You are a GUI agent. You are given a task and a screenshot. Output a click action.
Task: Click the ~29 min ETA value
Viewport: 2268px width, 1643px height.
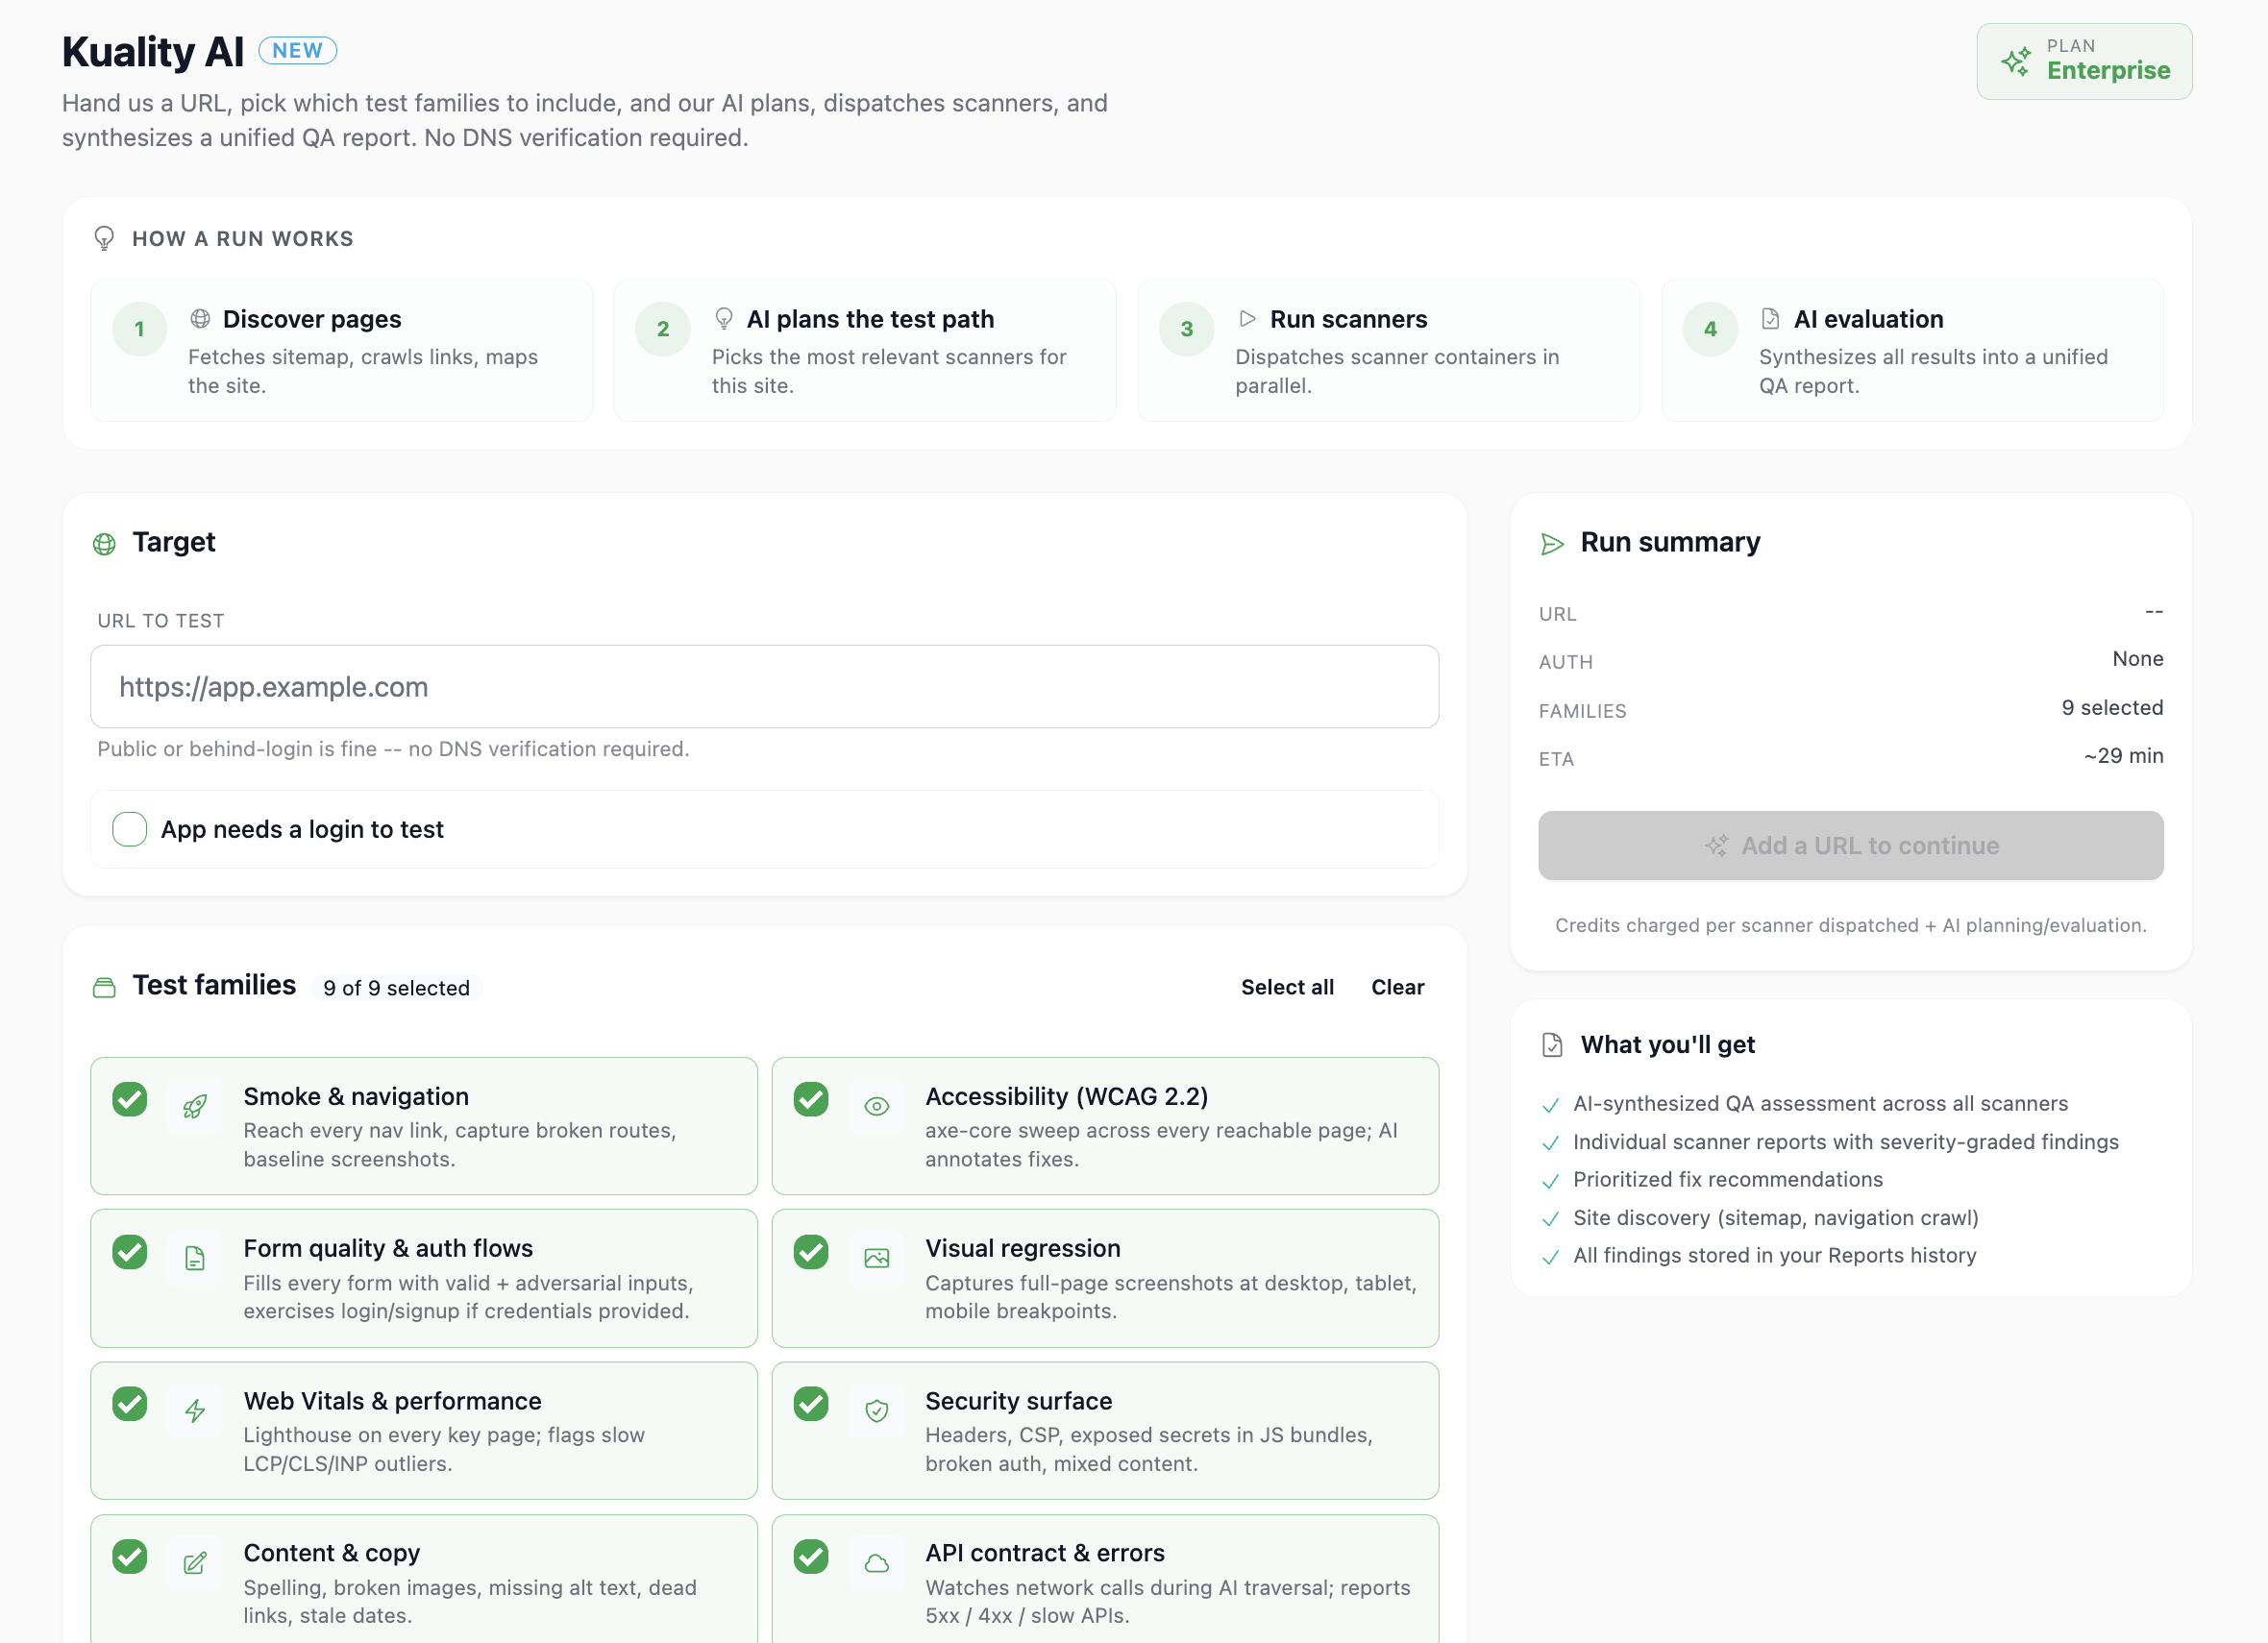(x=2123, y=756)
